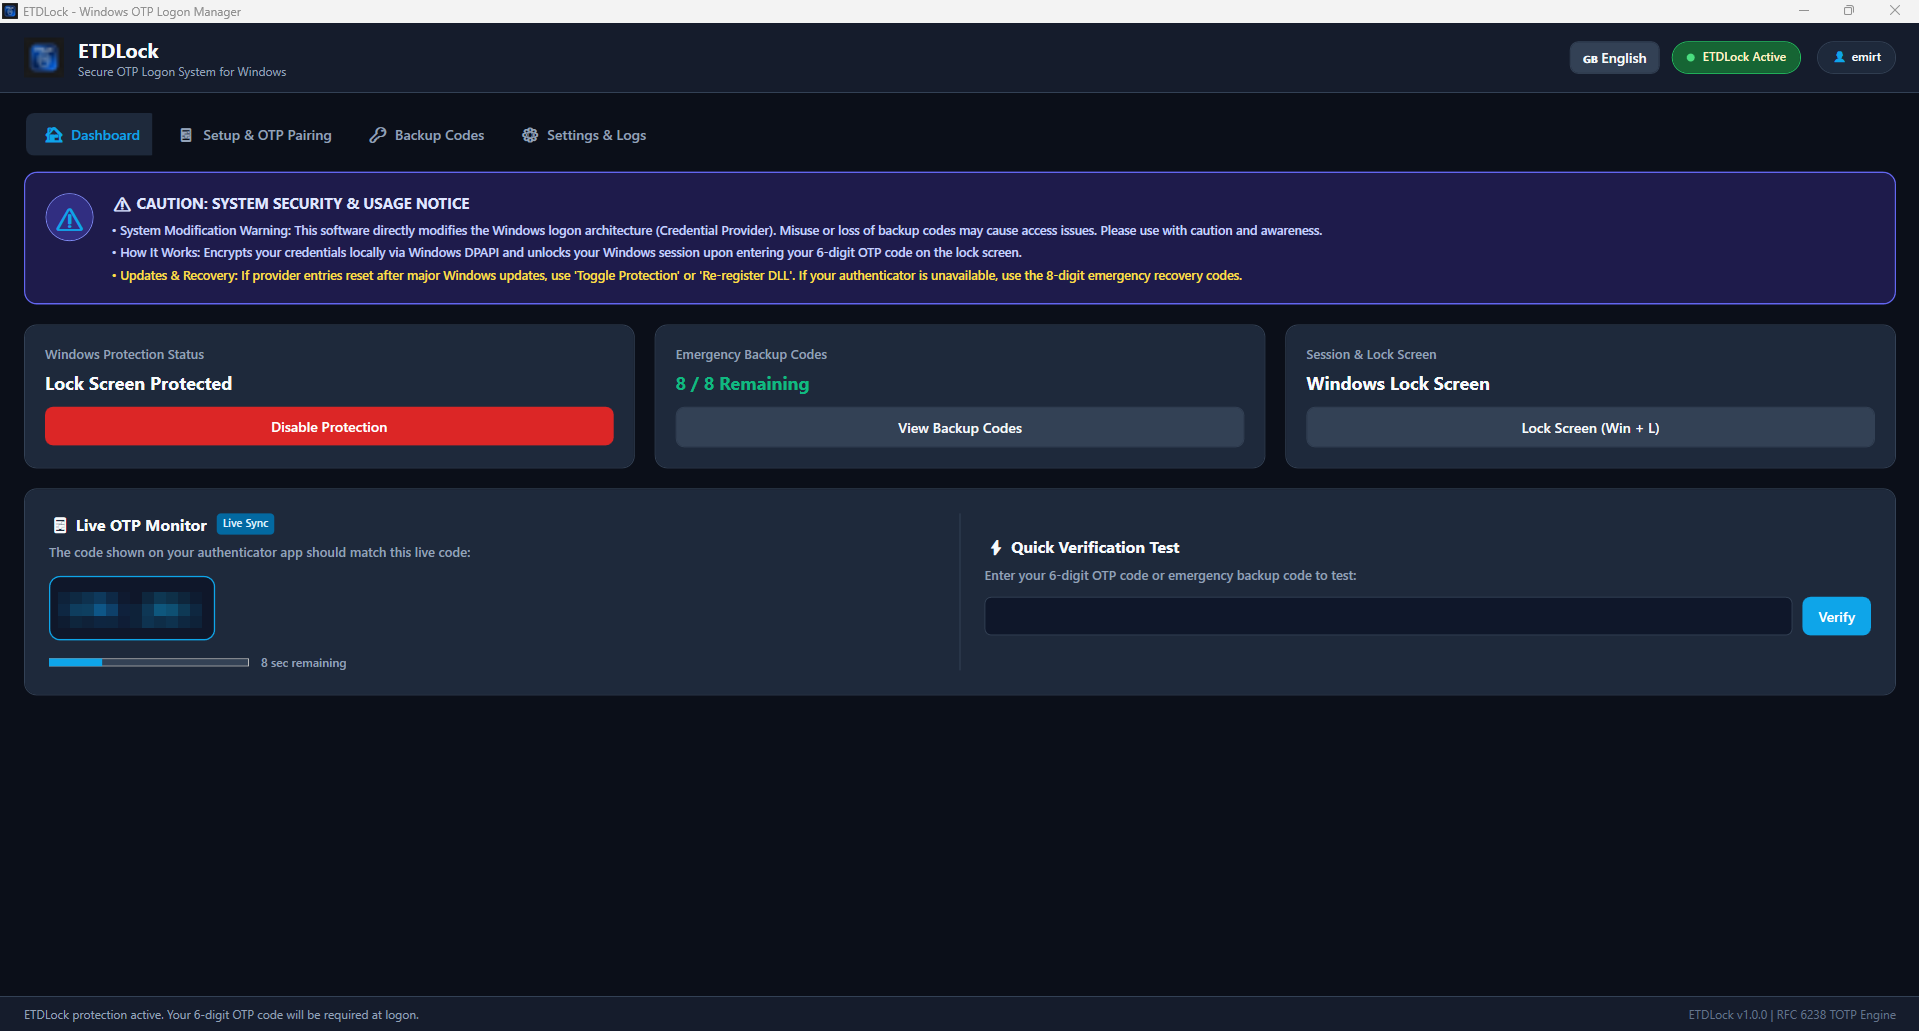This screenshot has height=1031, width=1919.
Task: Click the user profile icon beside emirt
Action: point(1840,57)
